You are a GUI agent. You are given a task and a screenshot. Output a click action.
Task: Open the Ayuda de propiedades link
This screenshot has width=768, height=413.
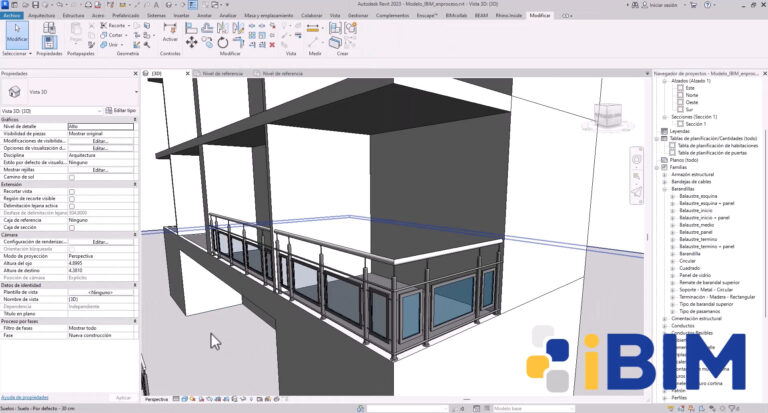(x=24, y=398)
